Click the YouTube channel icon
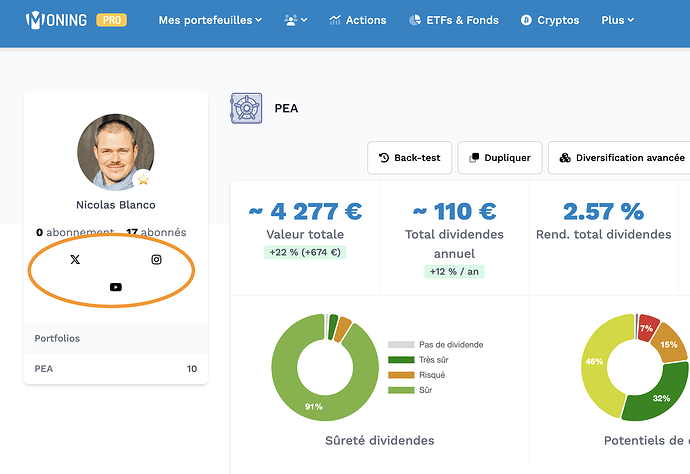This screenshot has width=690, height=474. coord(116,287)
